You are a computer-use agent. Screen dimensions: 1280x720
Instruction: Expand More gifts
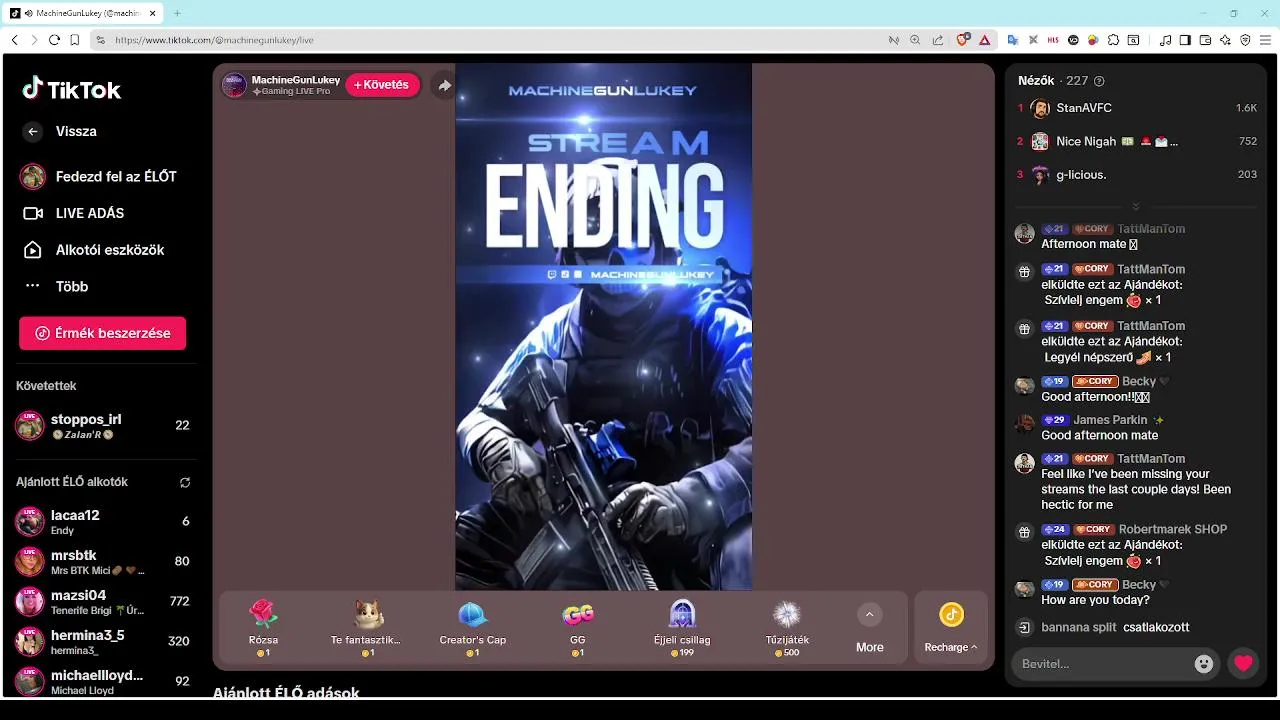[870, 628]
